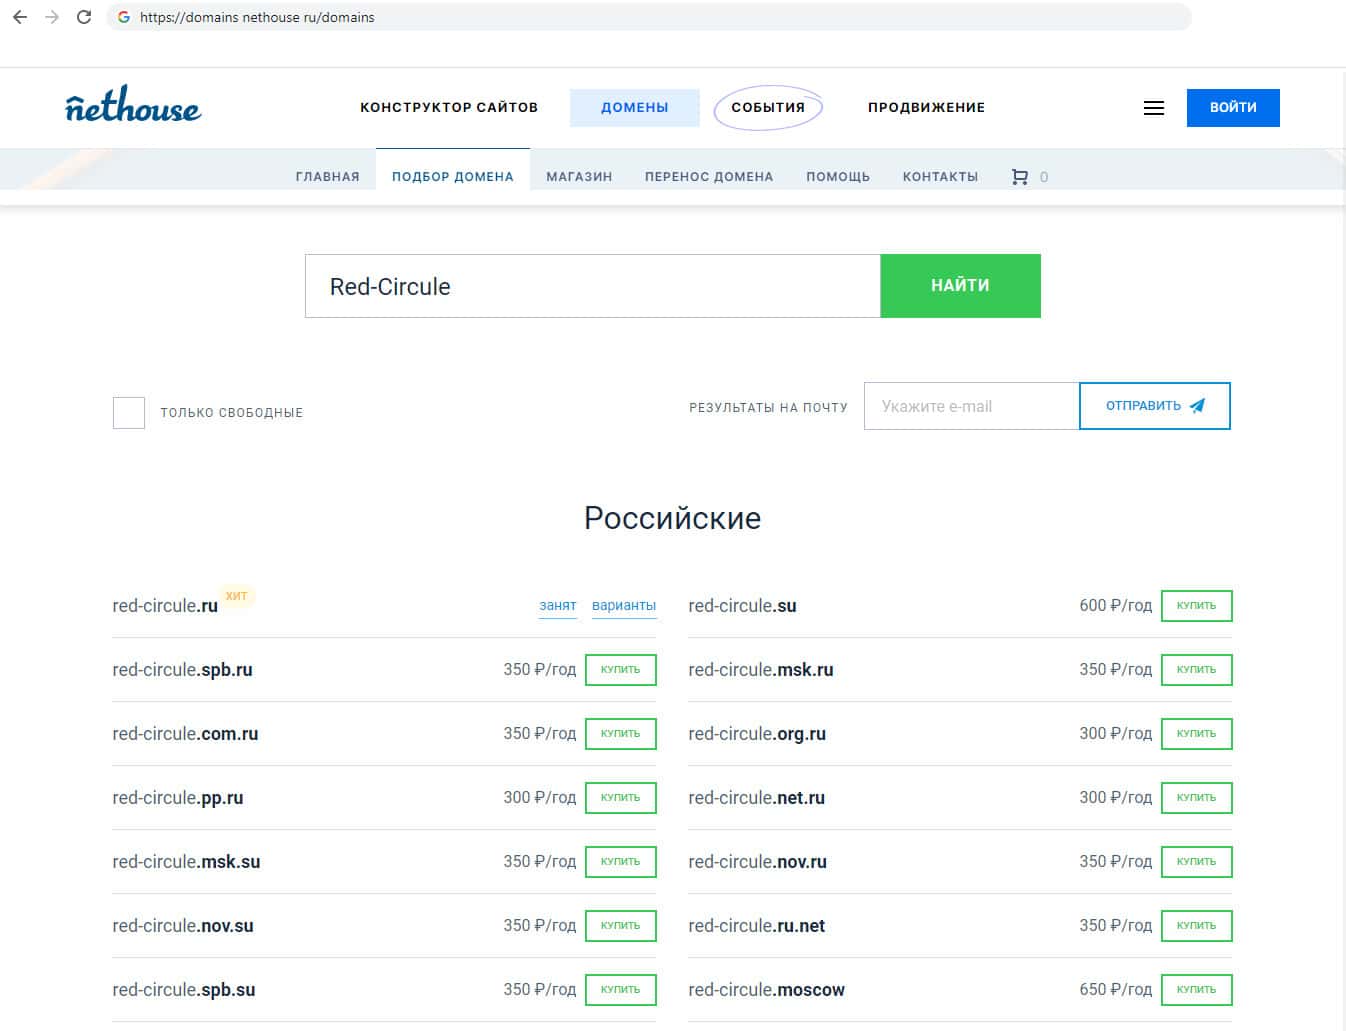
Task: Open the shopping cart icon
Action: pos(1019,177)
